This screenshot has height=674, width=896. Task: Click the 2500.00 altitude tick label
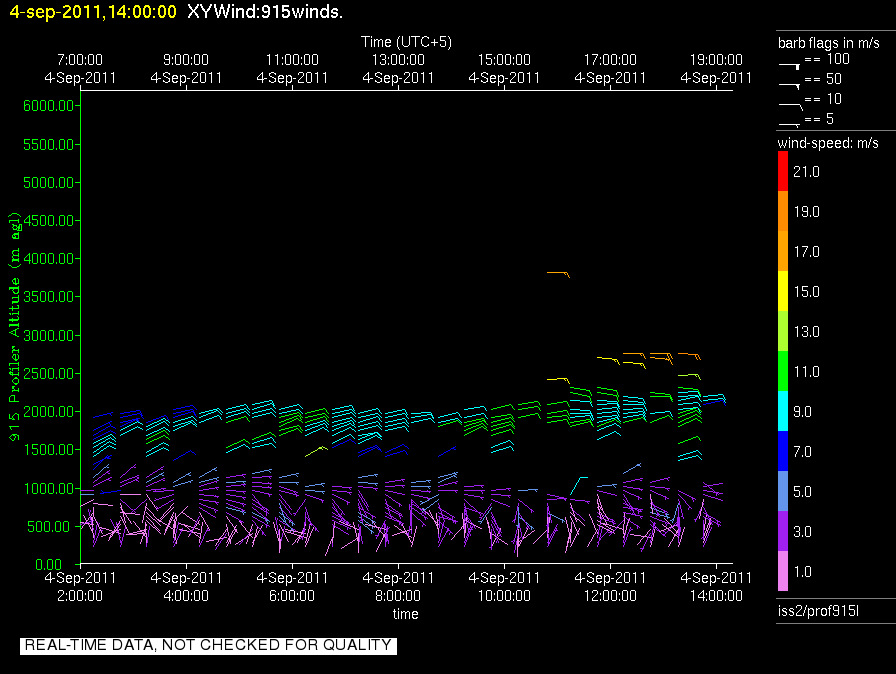click(48, 374)
